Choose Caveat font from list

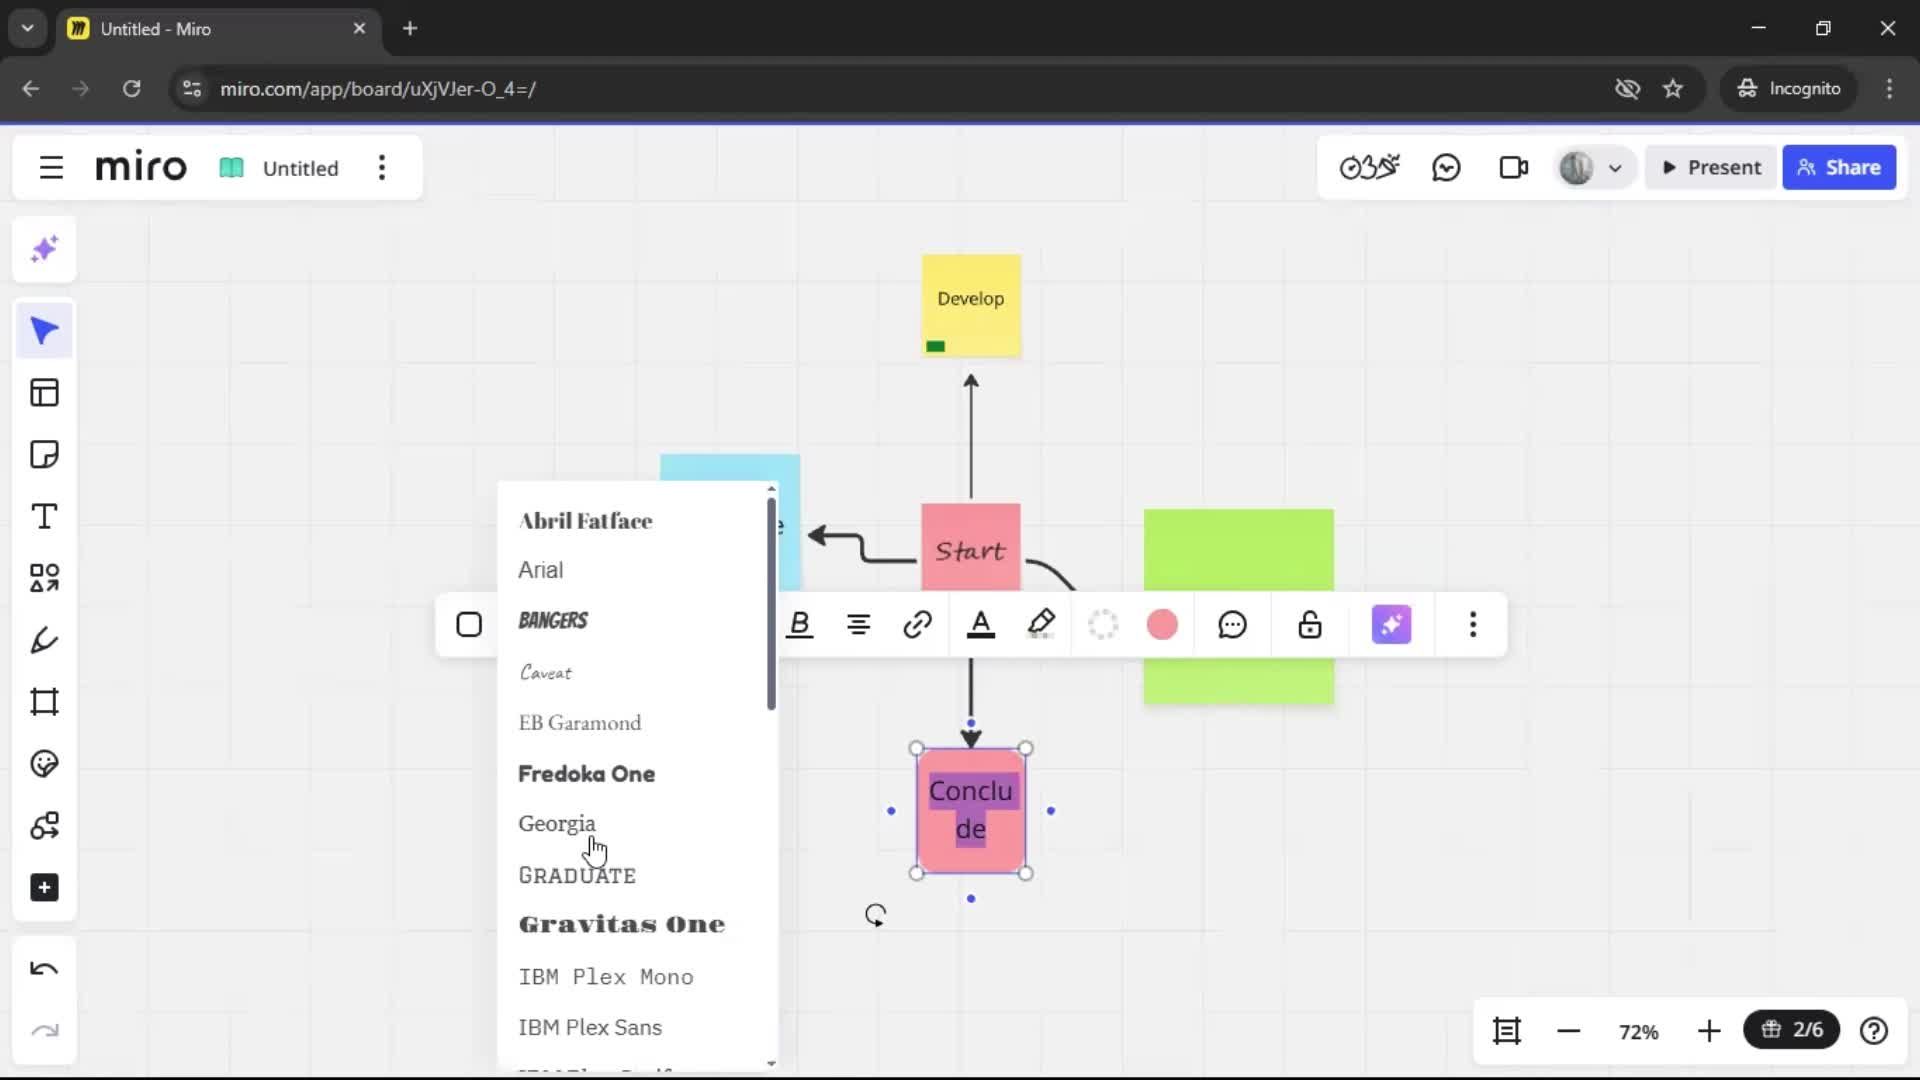(546, 672)
